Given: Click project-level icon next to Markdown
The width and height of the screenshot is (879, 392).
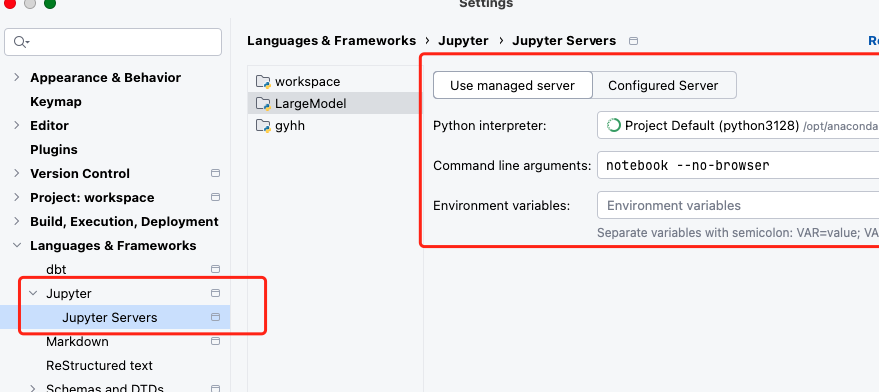Looking at the screenshot, I should (x=215, y=341).
